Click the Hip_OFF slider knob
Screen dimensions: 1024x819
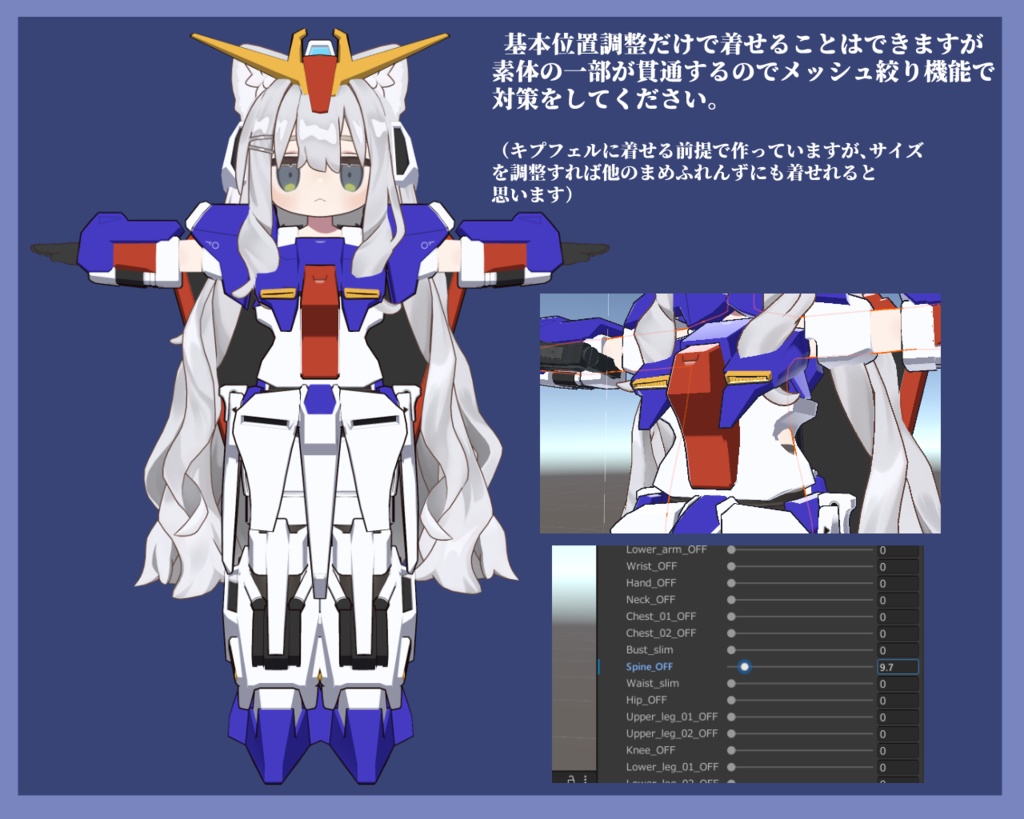pyautogui.click(x=731, y=700)
